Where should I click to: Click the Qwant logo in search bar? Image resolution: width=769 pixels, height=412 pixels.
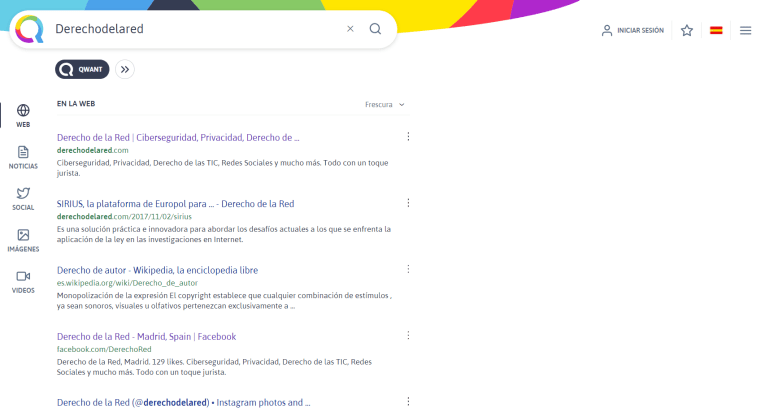[x=29, y=29]
